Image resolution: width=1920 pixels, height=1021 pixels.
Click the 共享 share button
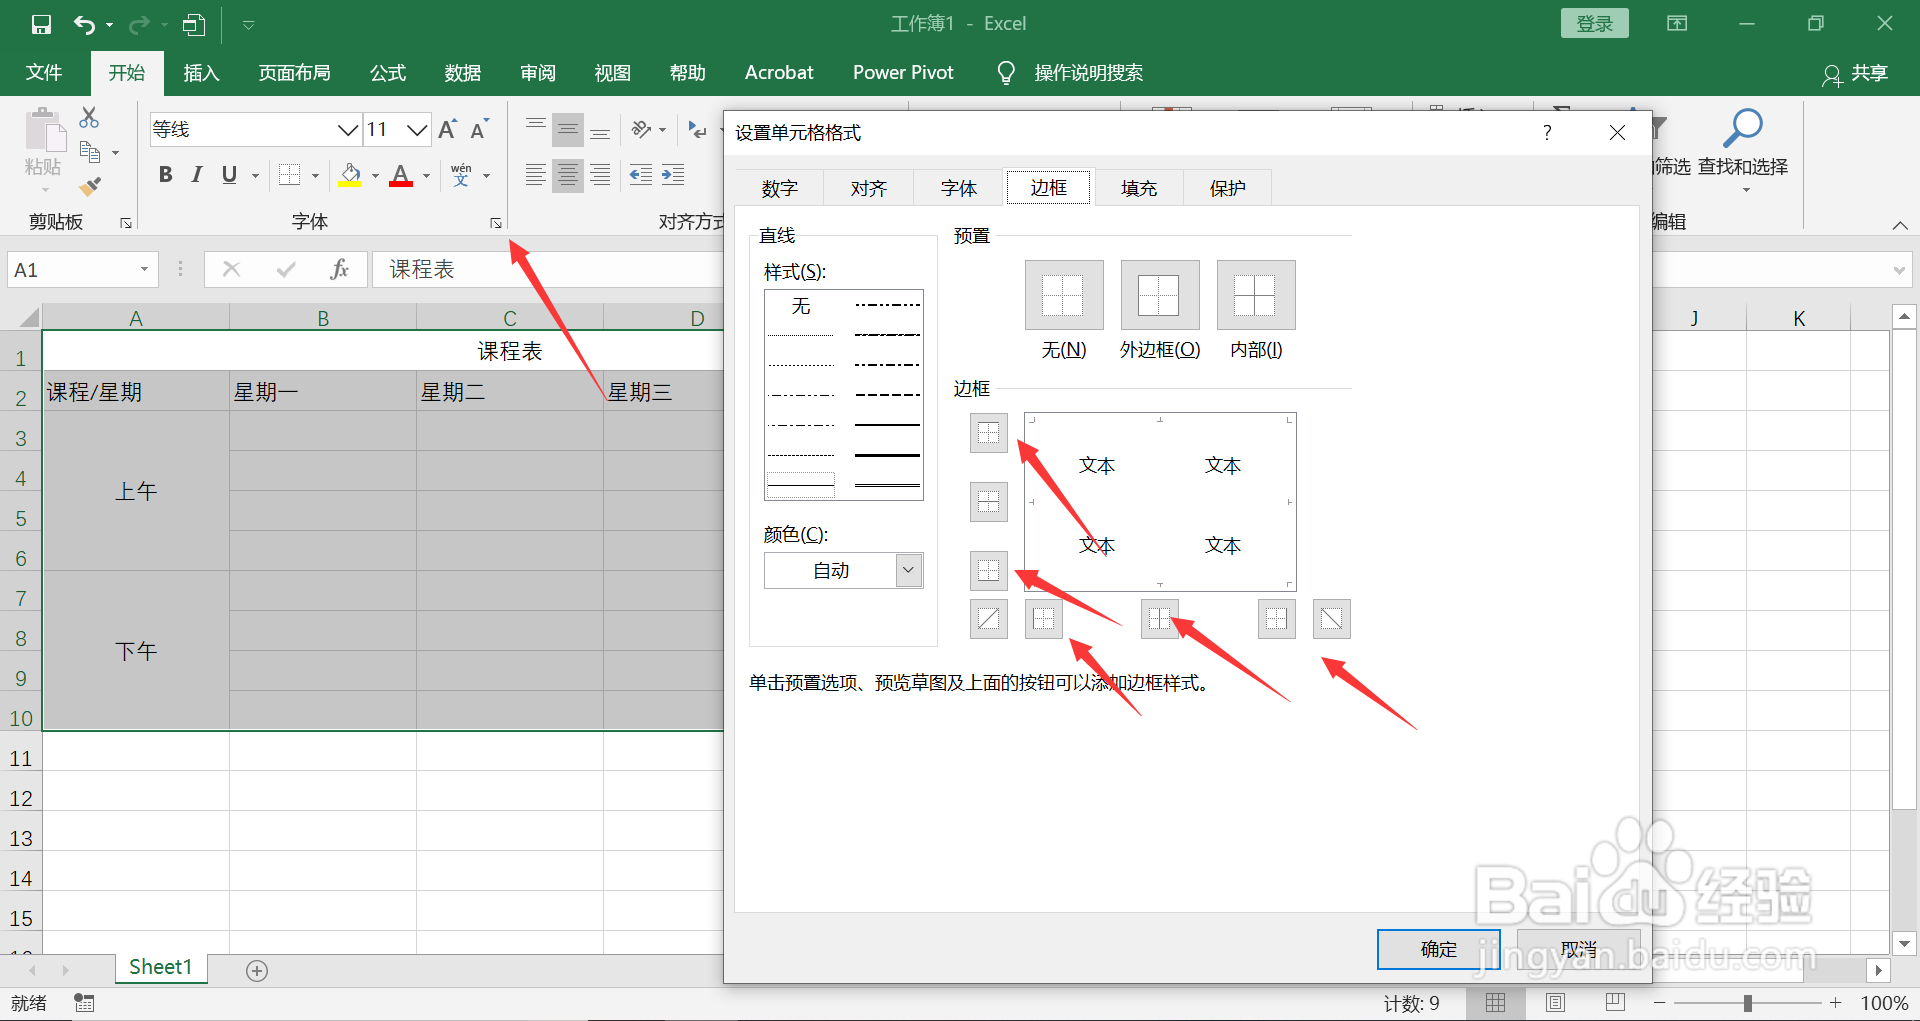coord(1855,73)
